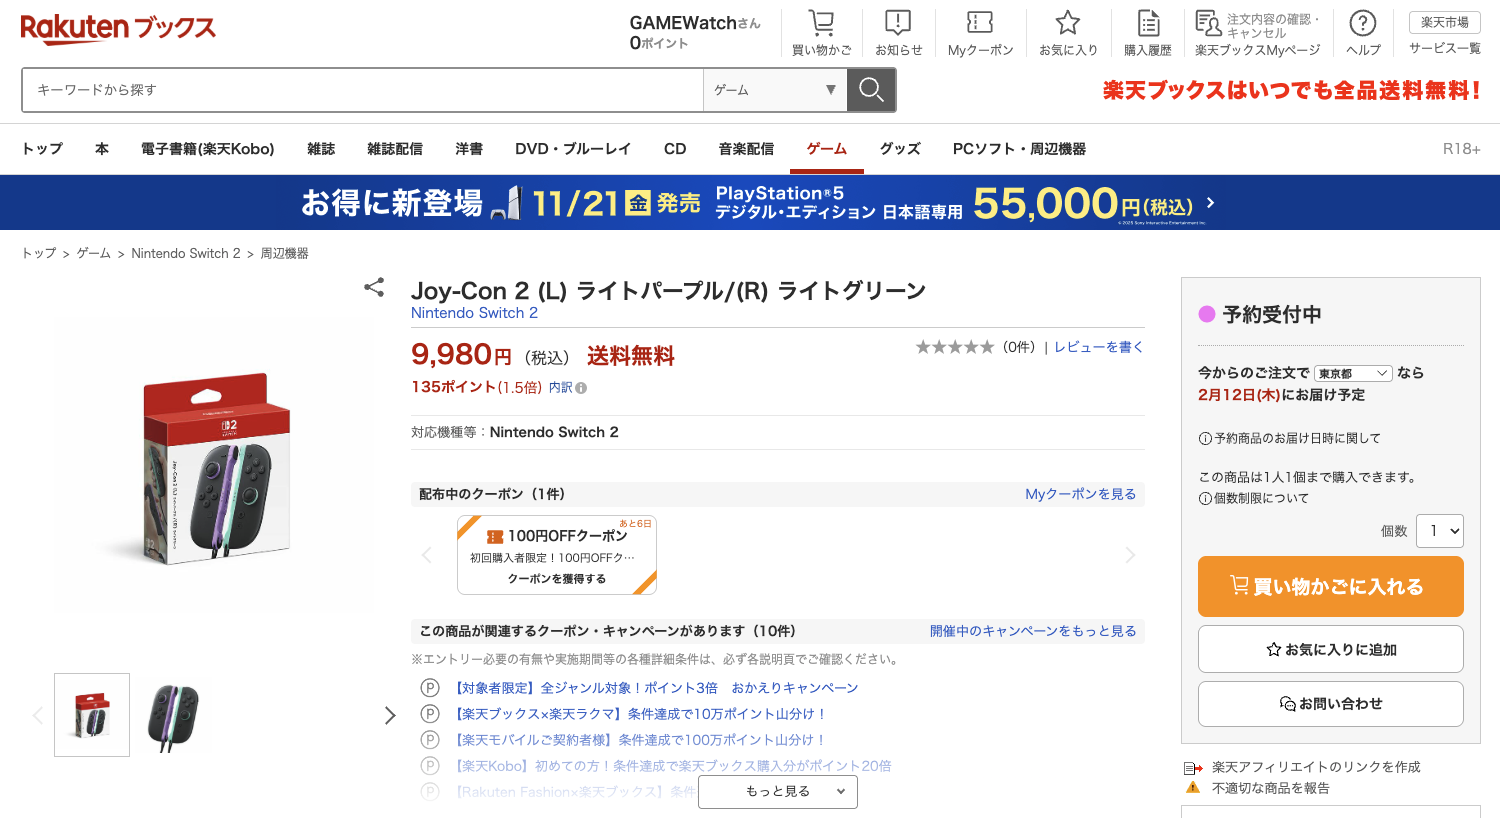Select the DVD・ブルーレイ tab
The image size is (1500, 818).
coord(573,149)
